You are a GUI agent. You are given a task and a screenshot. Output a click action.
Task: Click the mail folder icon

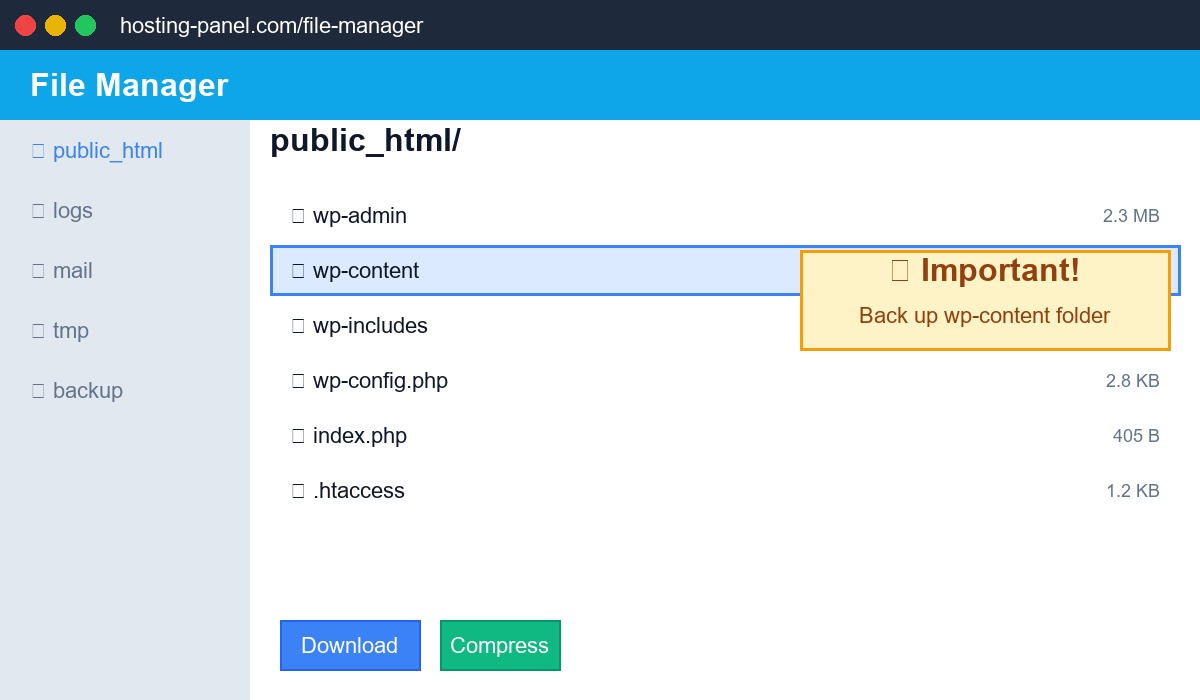pyautogui.click(x=38, y=270)
